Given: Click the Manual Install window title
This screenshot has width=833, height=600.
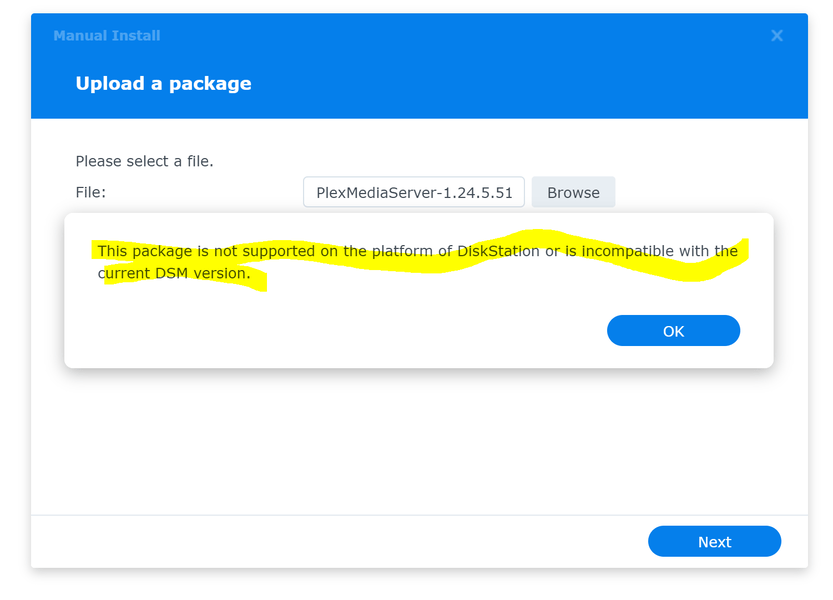Looking at the screenshot, I should click(107, 36).
